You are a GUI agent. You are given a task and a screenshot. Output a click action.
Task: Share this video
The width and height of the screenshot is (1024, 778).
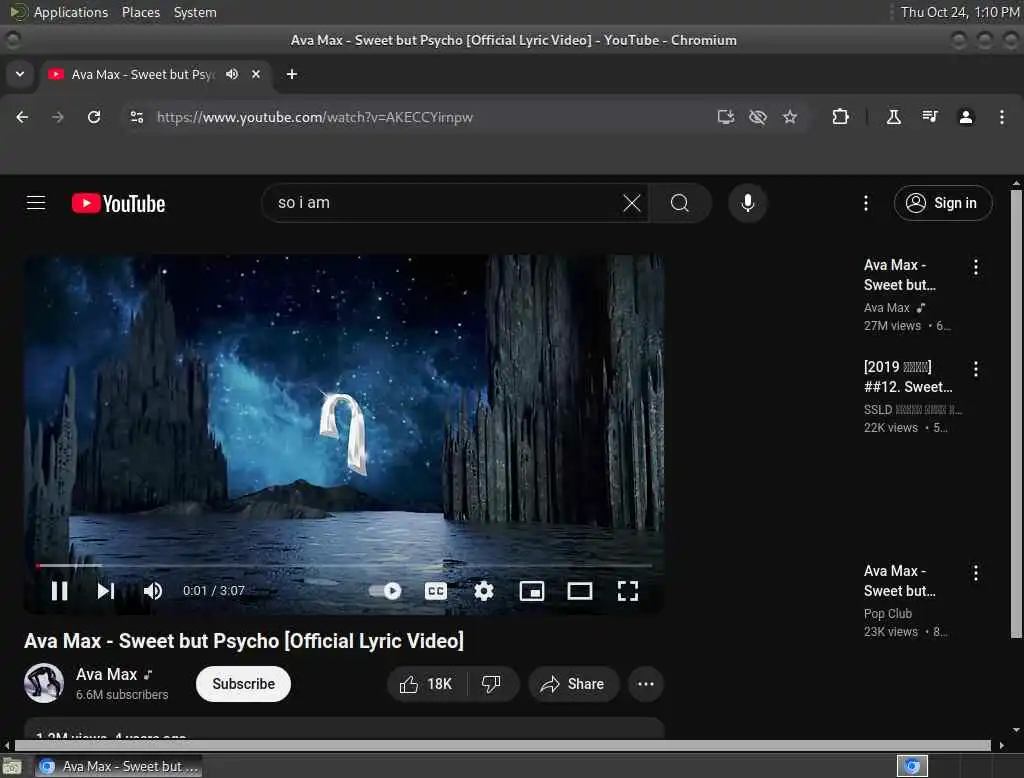[x=573, y=684]
